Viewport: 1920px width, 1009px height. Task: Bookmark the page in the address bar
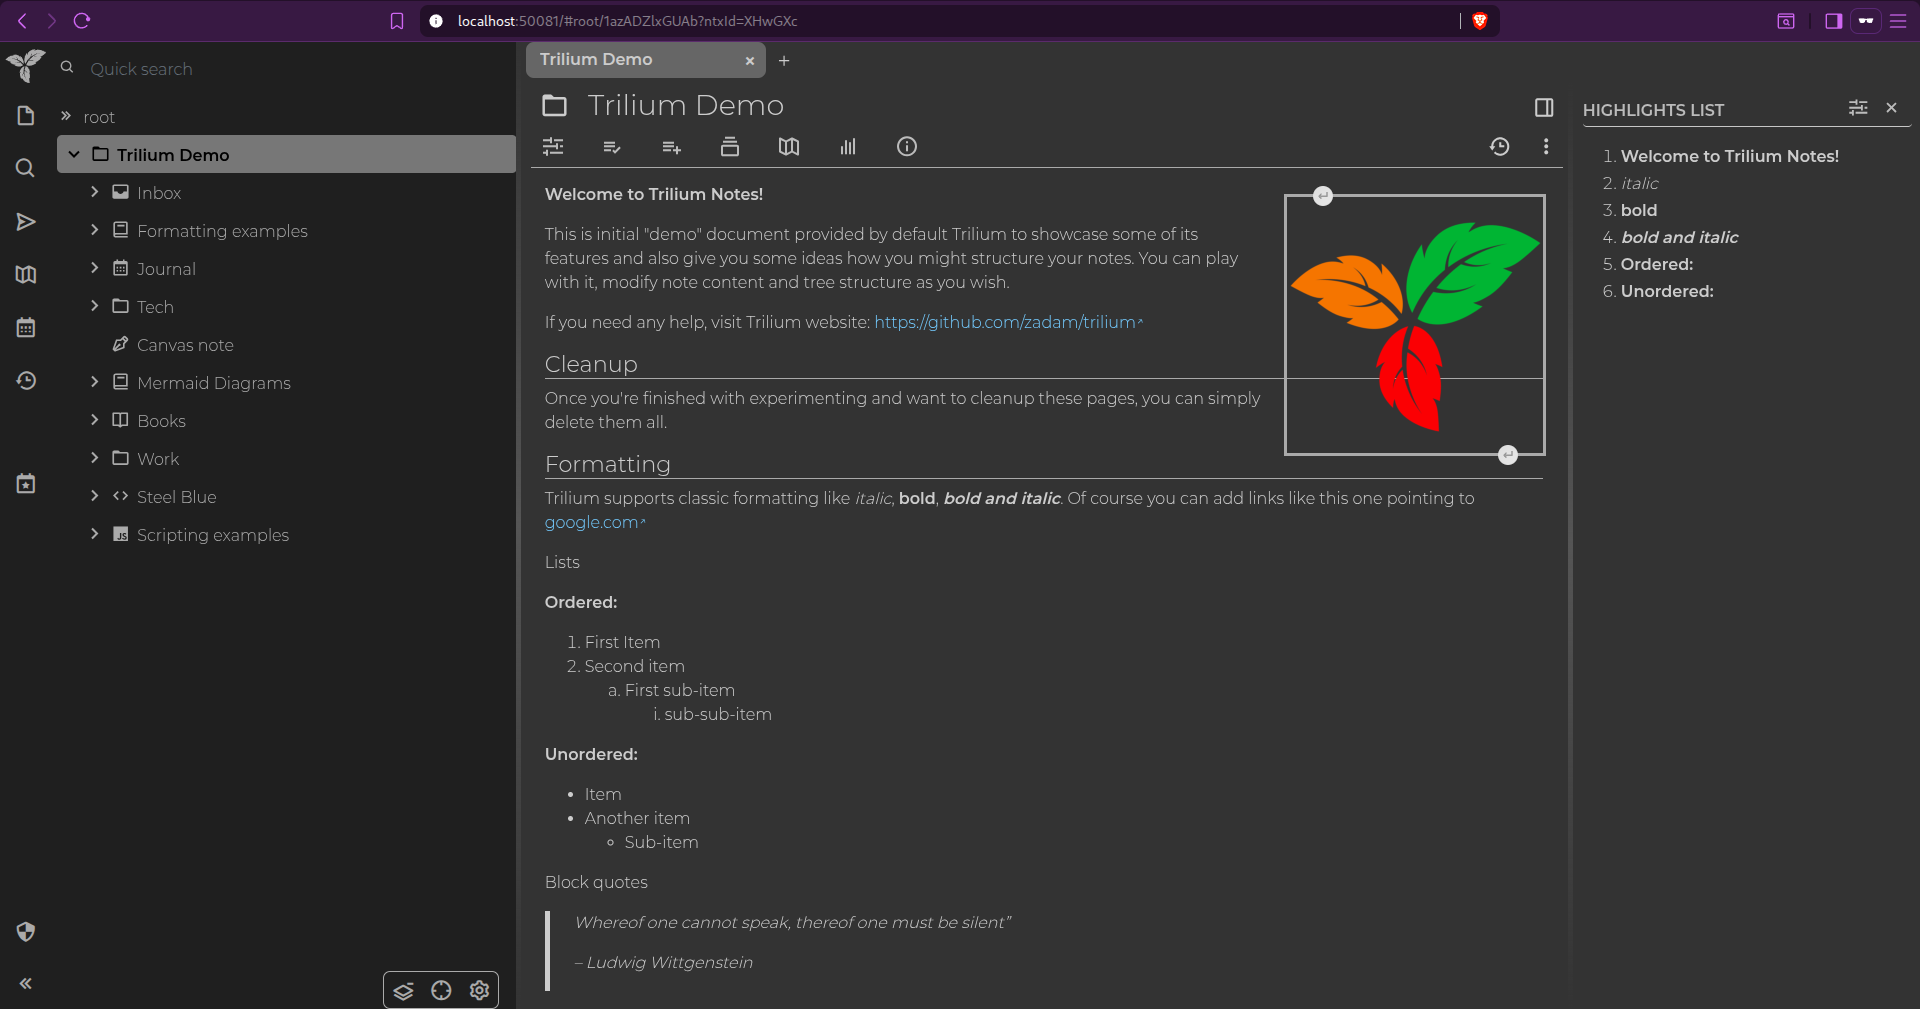397,21
